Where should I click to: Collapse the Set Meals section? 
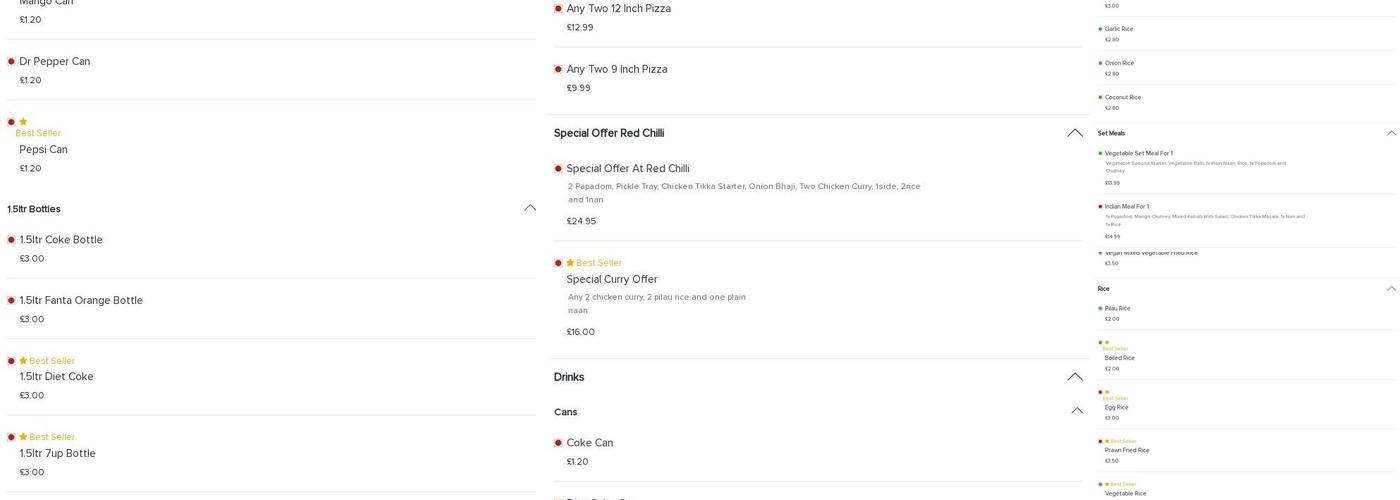point(1391,133)
